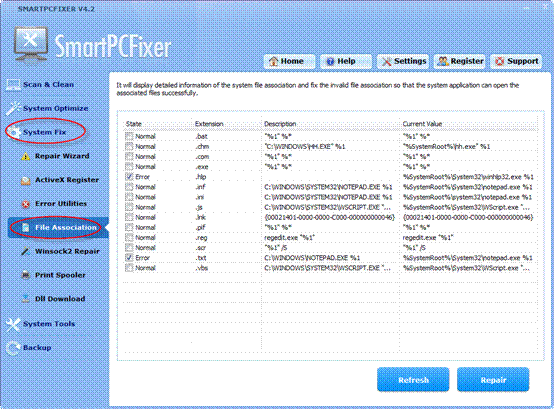The width and height of the screenshot is (554, 409).
Task: Sort by the Extension column header
Action: [209, 124]
